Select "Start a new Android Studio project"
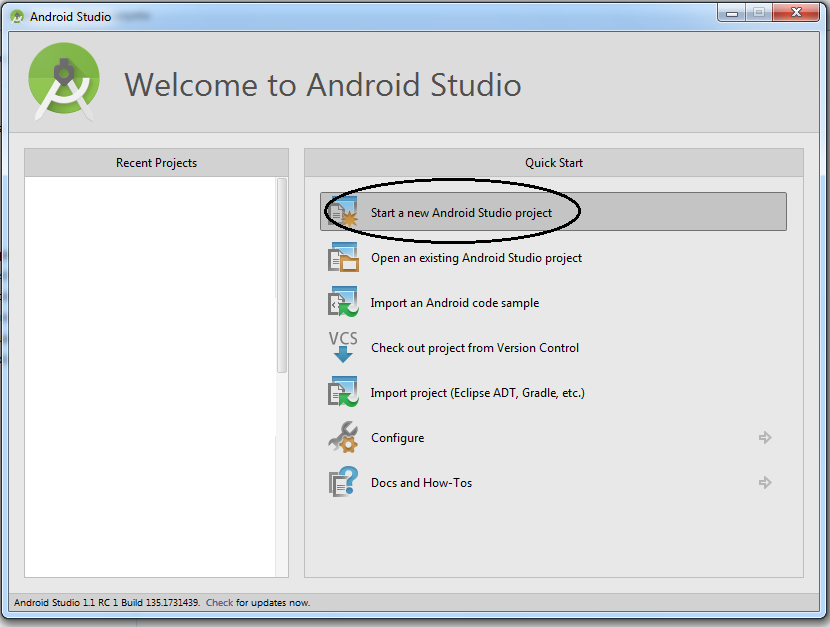Image resolution: width=830 pixels, height=627 pixels. 461,213
